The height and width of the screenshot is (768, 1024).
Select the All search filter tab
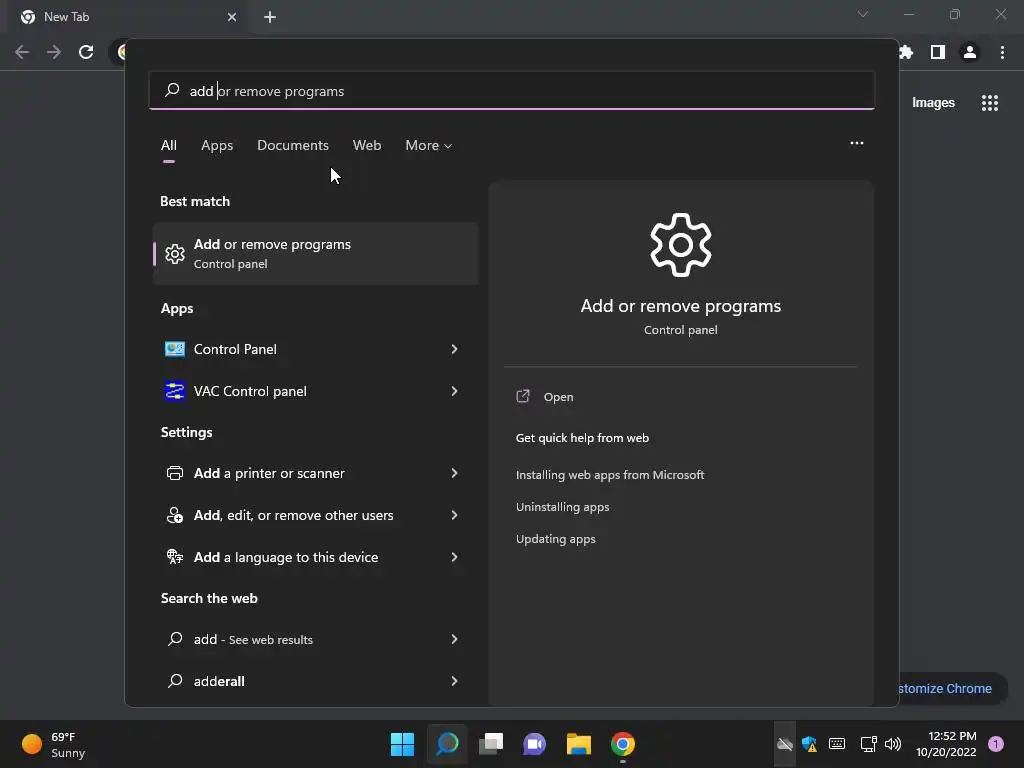(168, 146)
